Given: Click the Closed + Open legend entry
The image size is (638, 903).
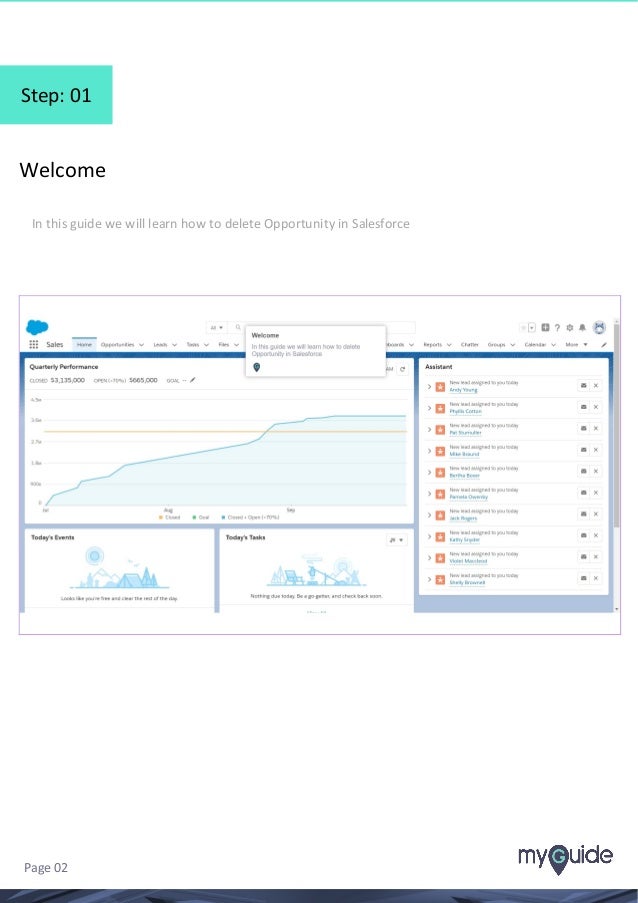Looking at the screenshot, I should point(251,517).
